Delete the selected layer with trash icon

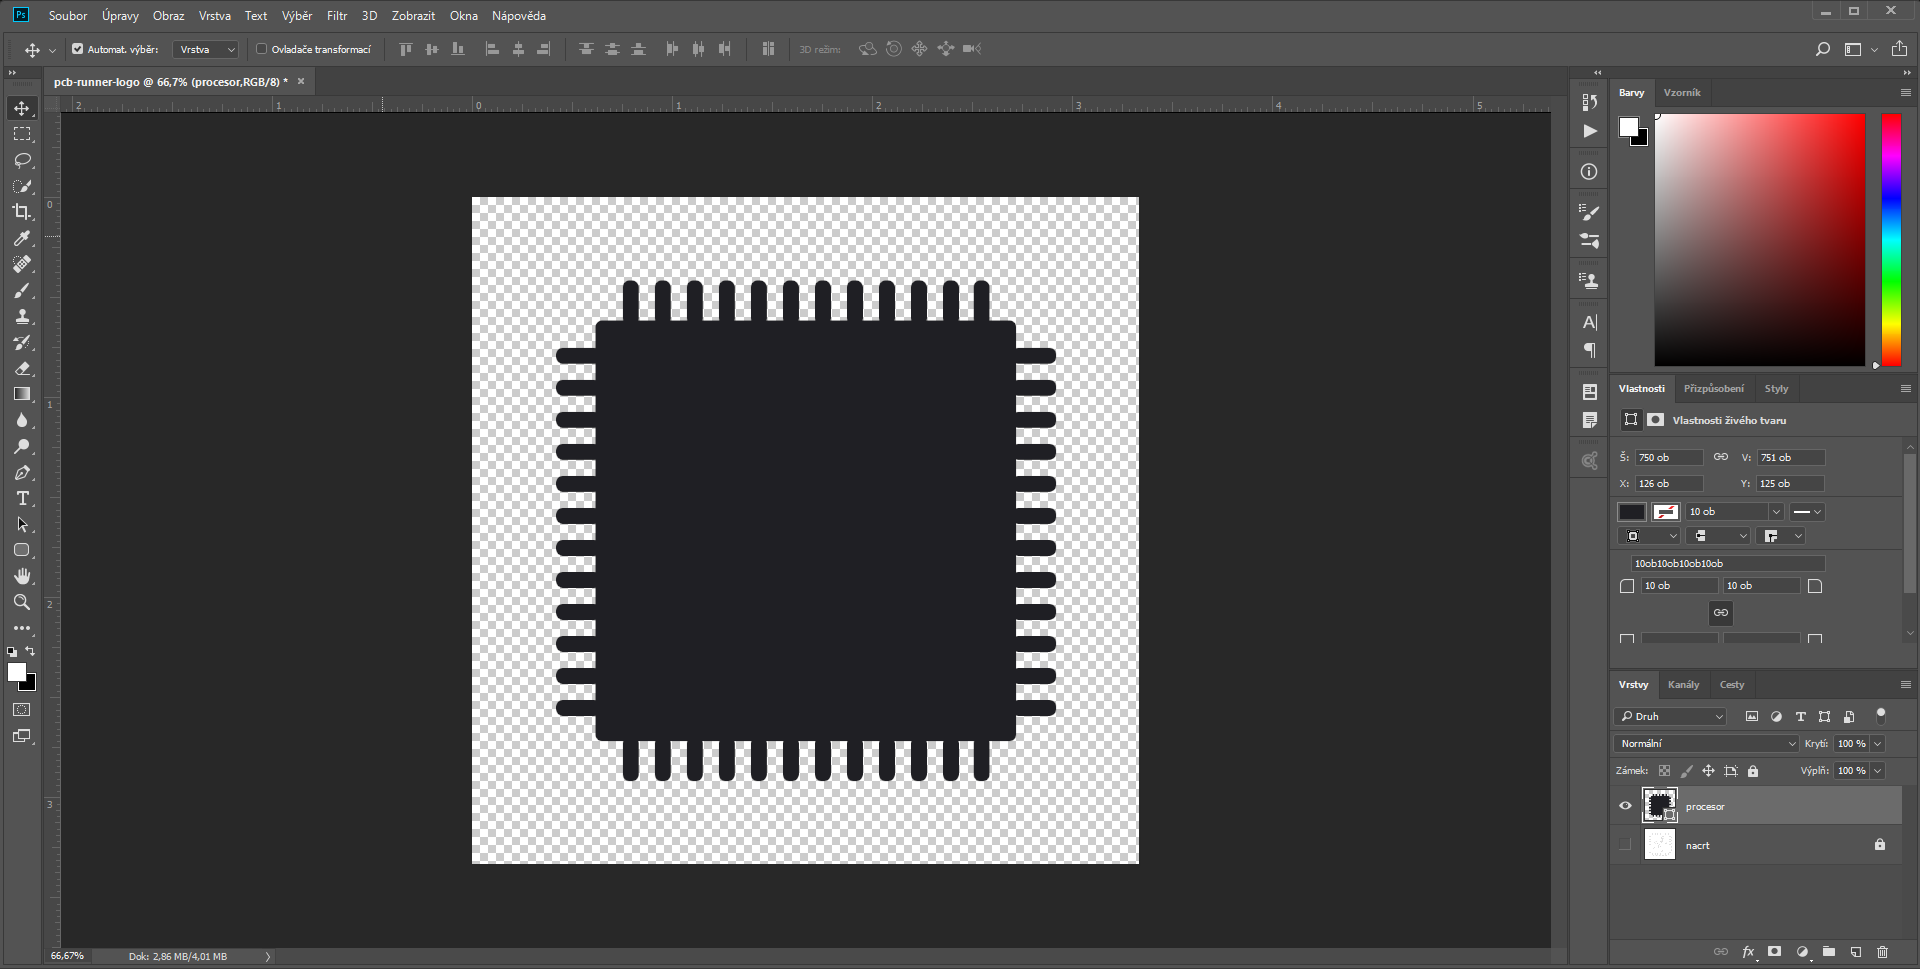(x=1884, y=952)
